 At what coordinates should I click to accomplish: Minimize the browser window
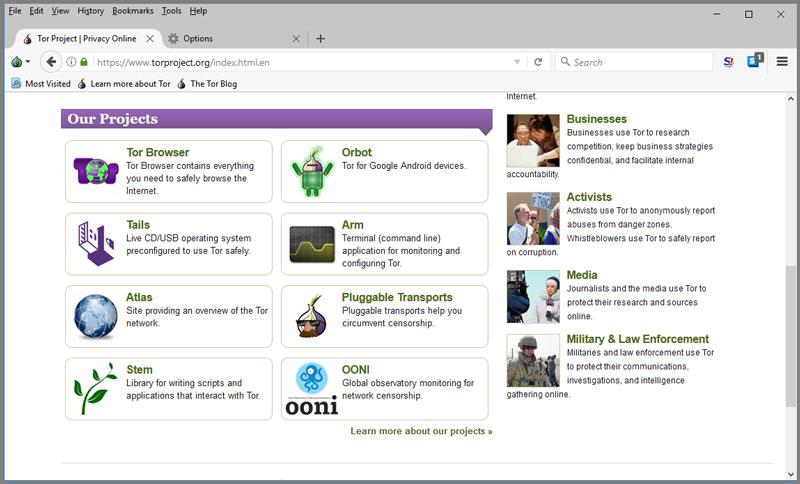(717, 14)
